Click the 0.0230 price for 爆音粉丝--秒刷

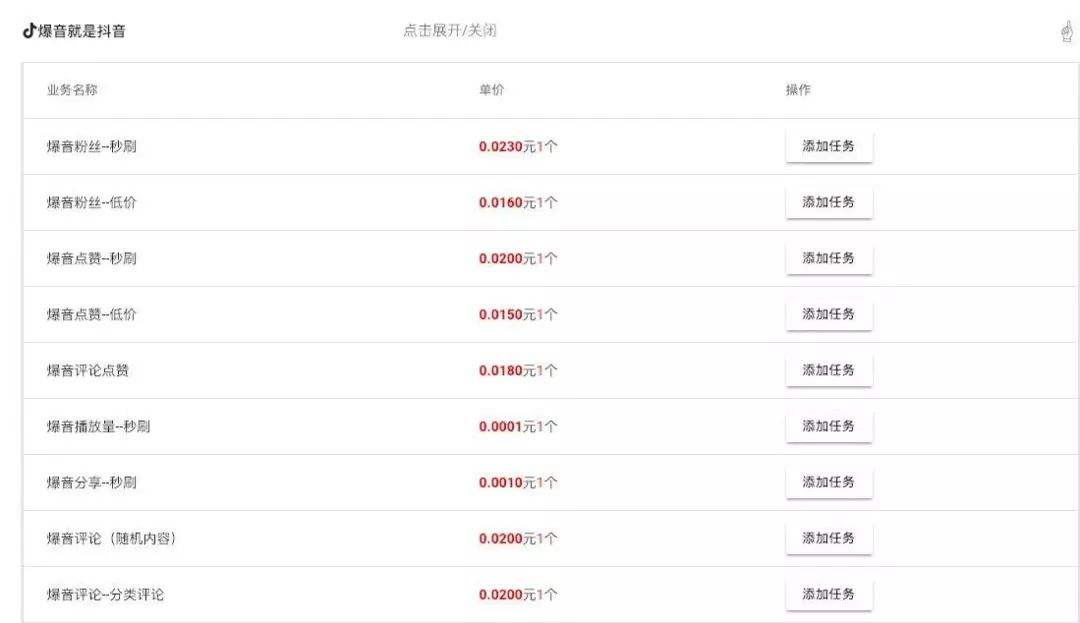click(x=500, y=145)
